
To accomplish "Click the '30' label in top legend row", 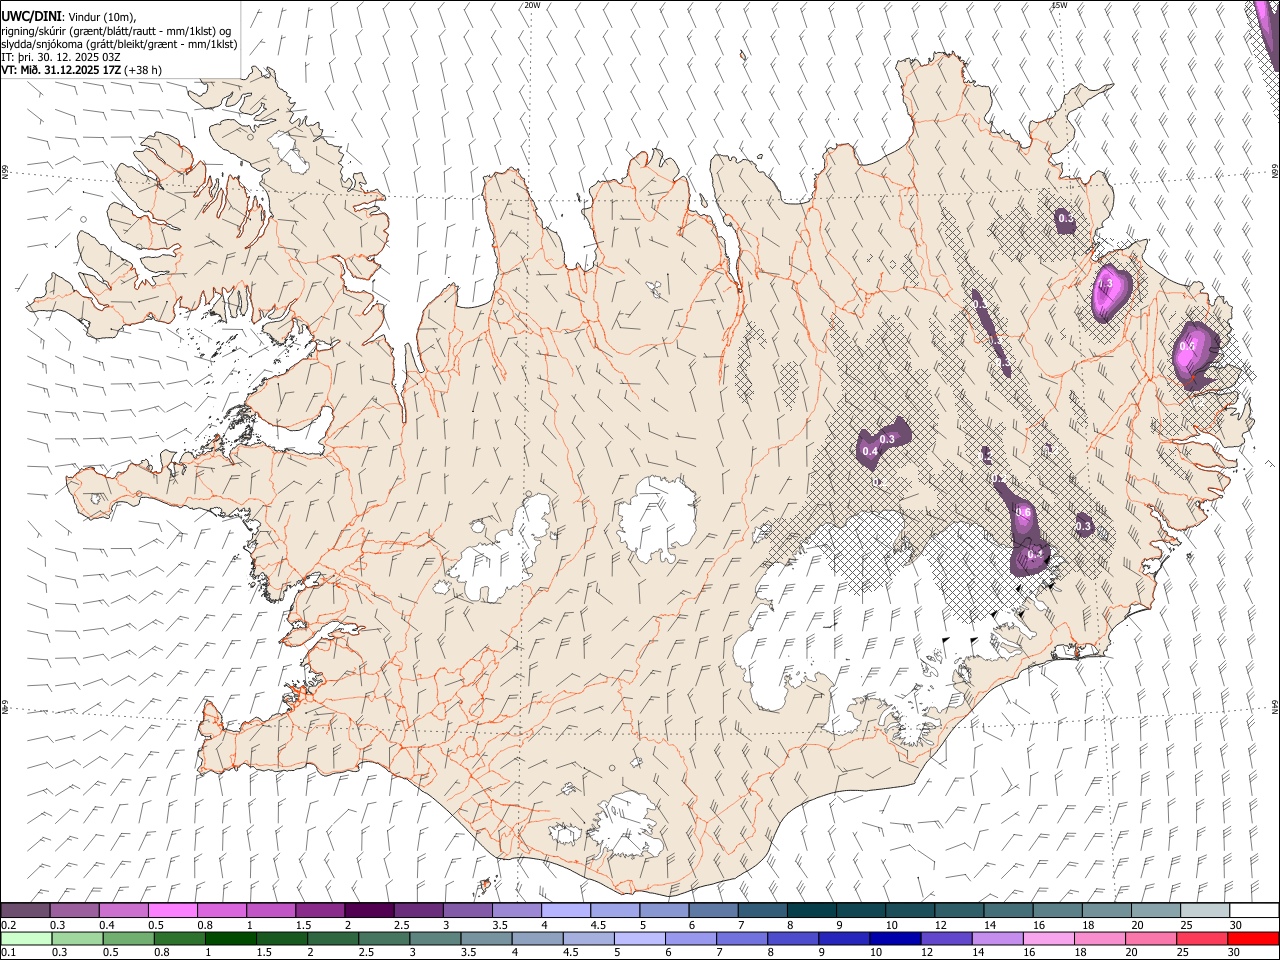I will tap(1236, 925).
